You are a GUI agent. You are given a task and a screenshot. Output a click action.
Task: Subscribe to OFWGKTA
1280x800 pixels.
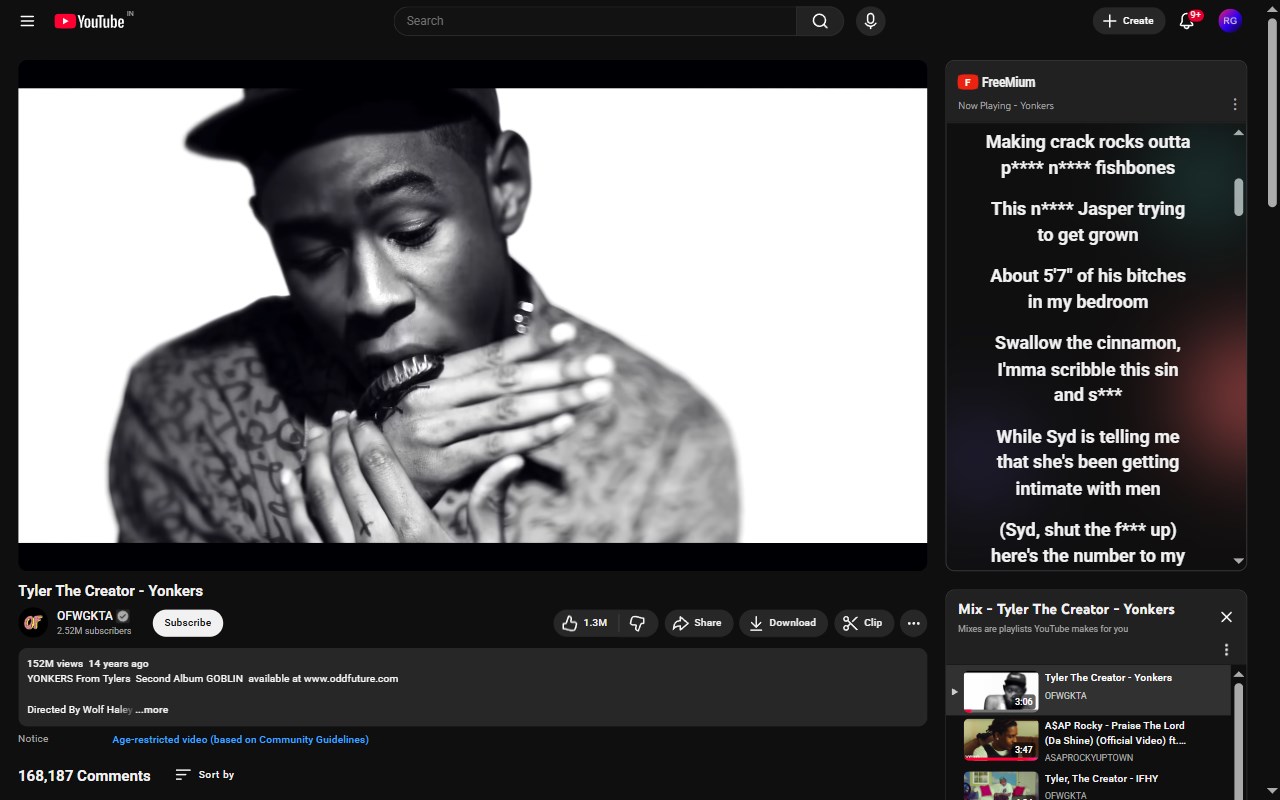pos(188,623)
